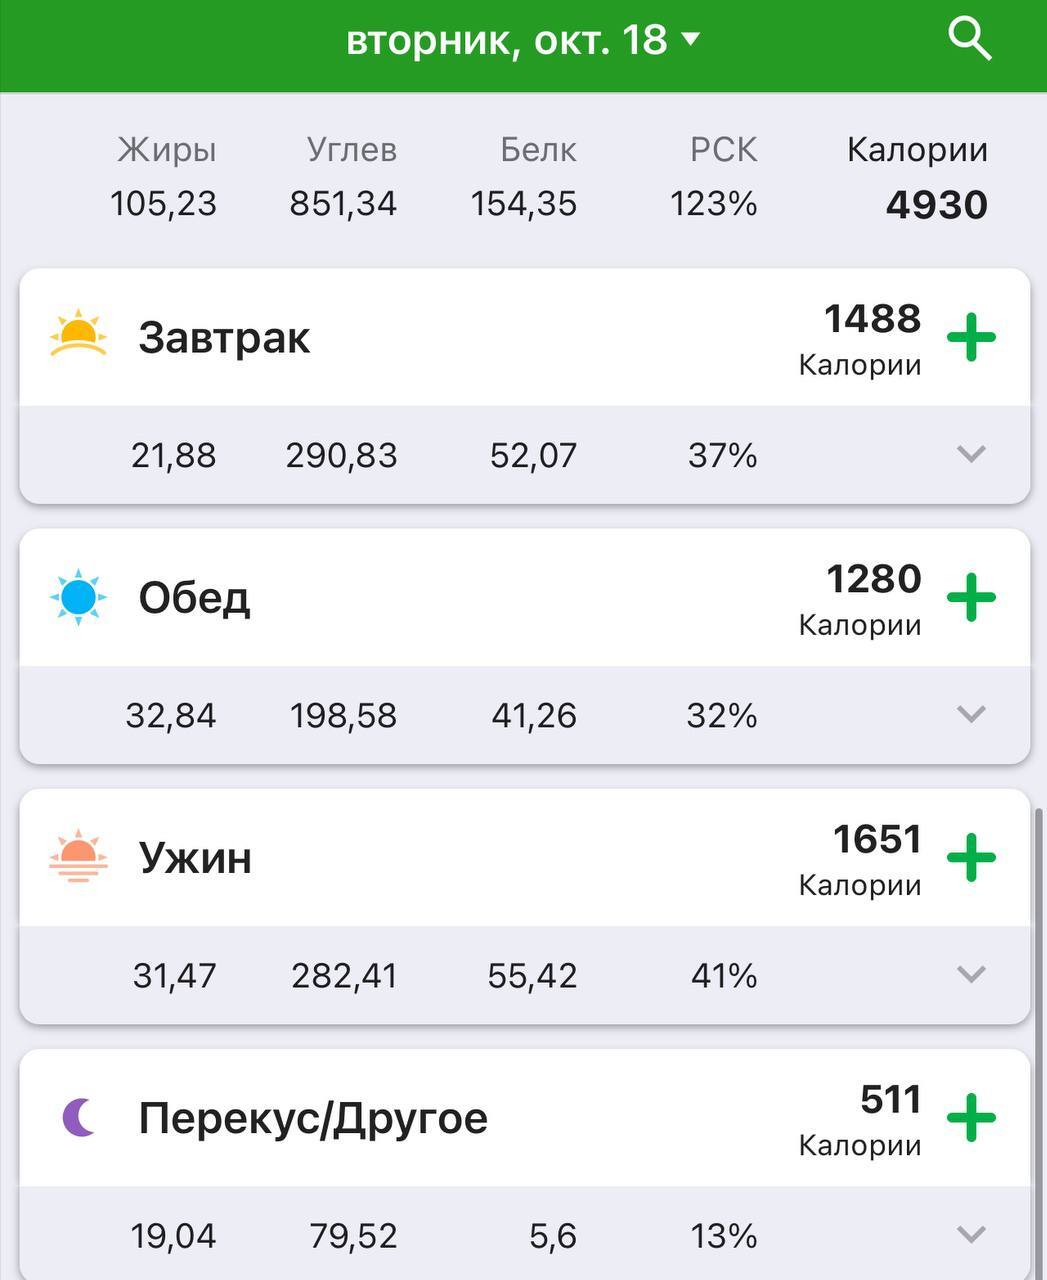Image resolution: width=1047 pixels, height=1280 pixels.
Task: Open the Завтрак meal title
Action: click(224, 337)
